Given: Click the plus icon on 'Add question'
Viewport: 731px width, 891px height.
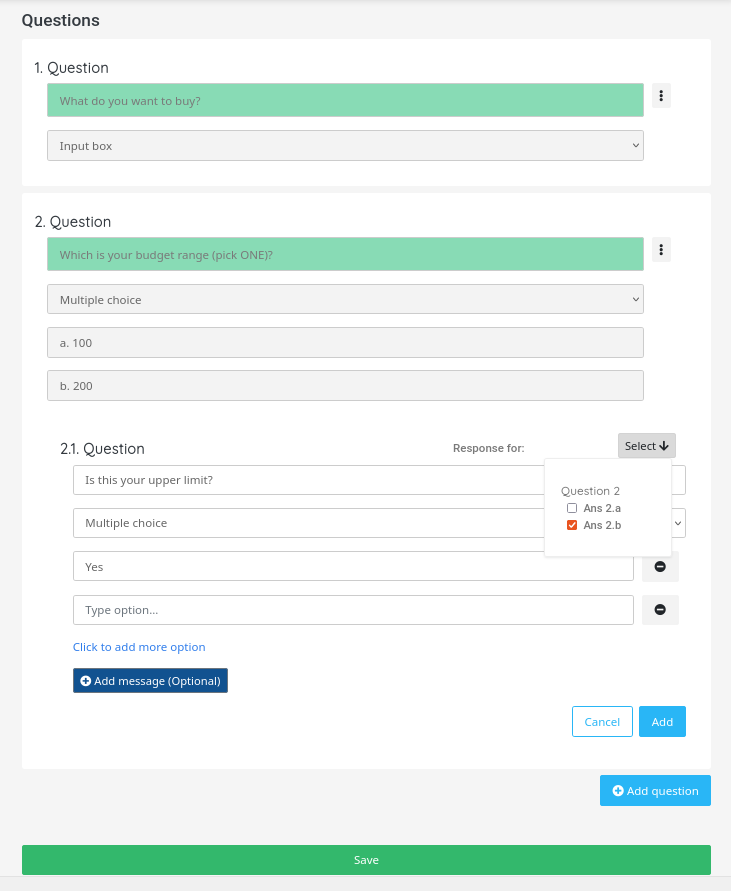Looking at the screenshot, I should point(618,790).
